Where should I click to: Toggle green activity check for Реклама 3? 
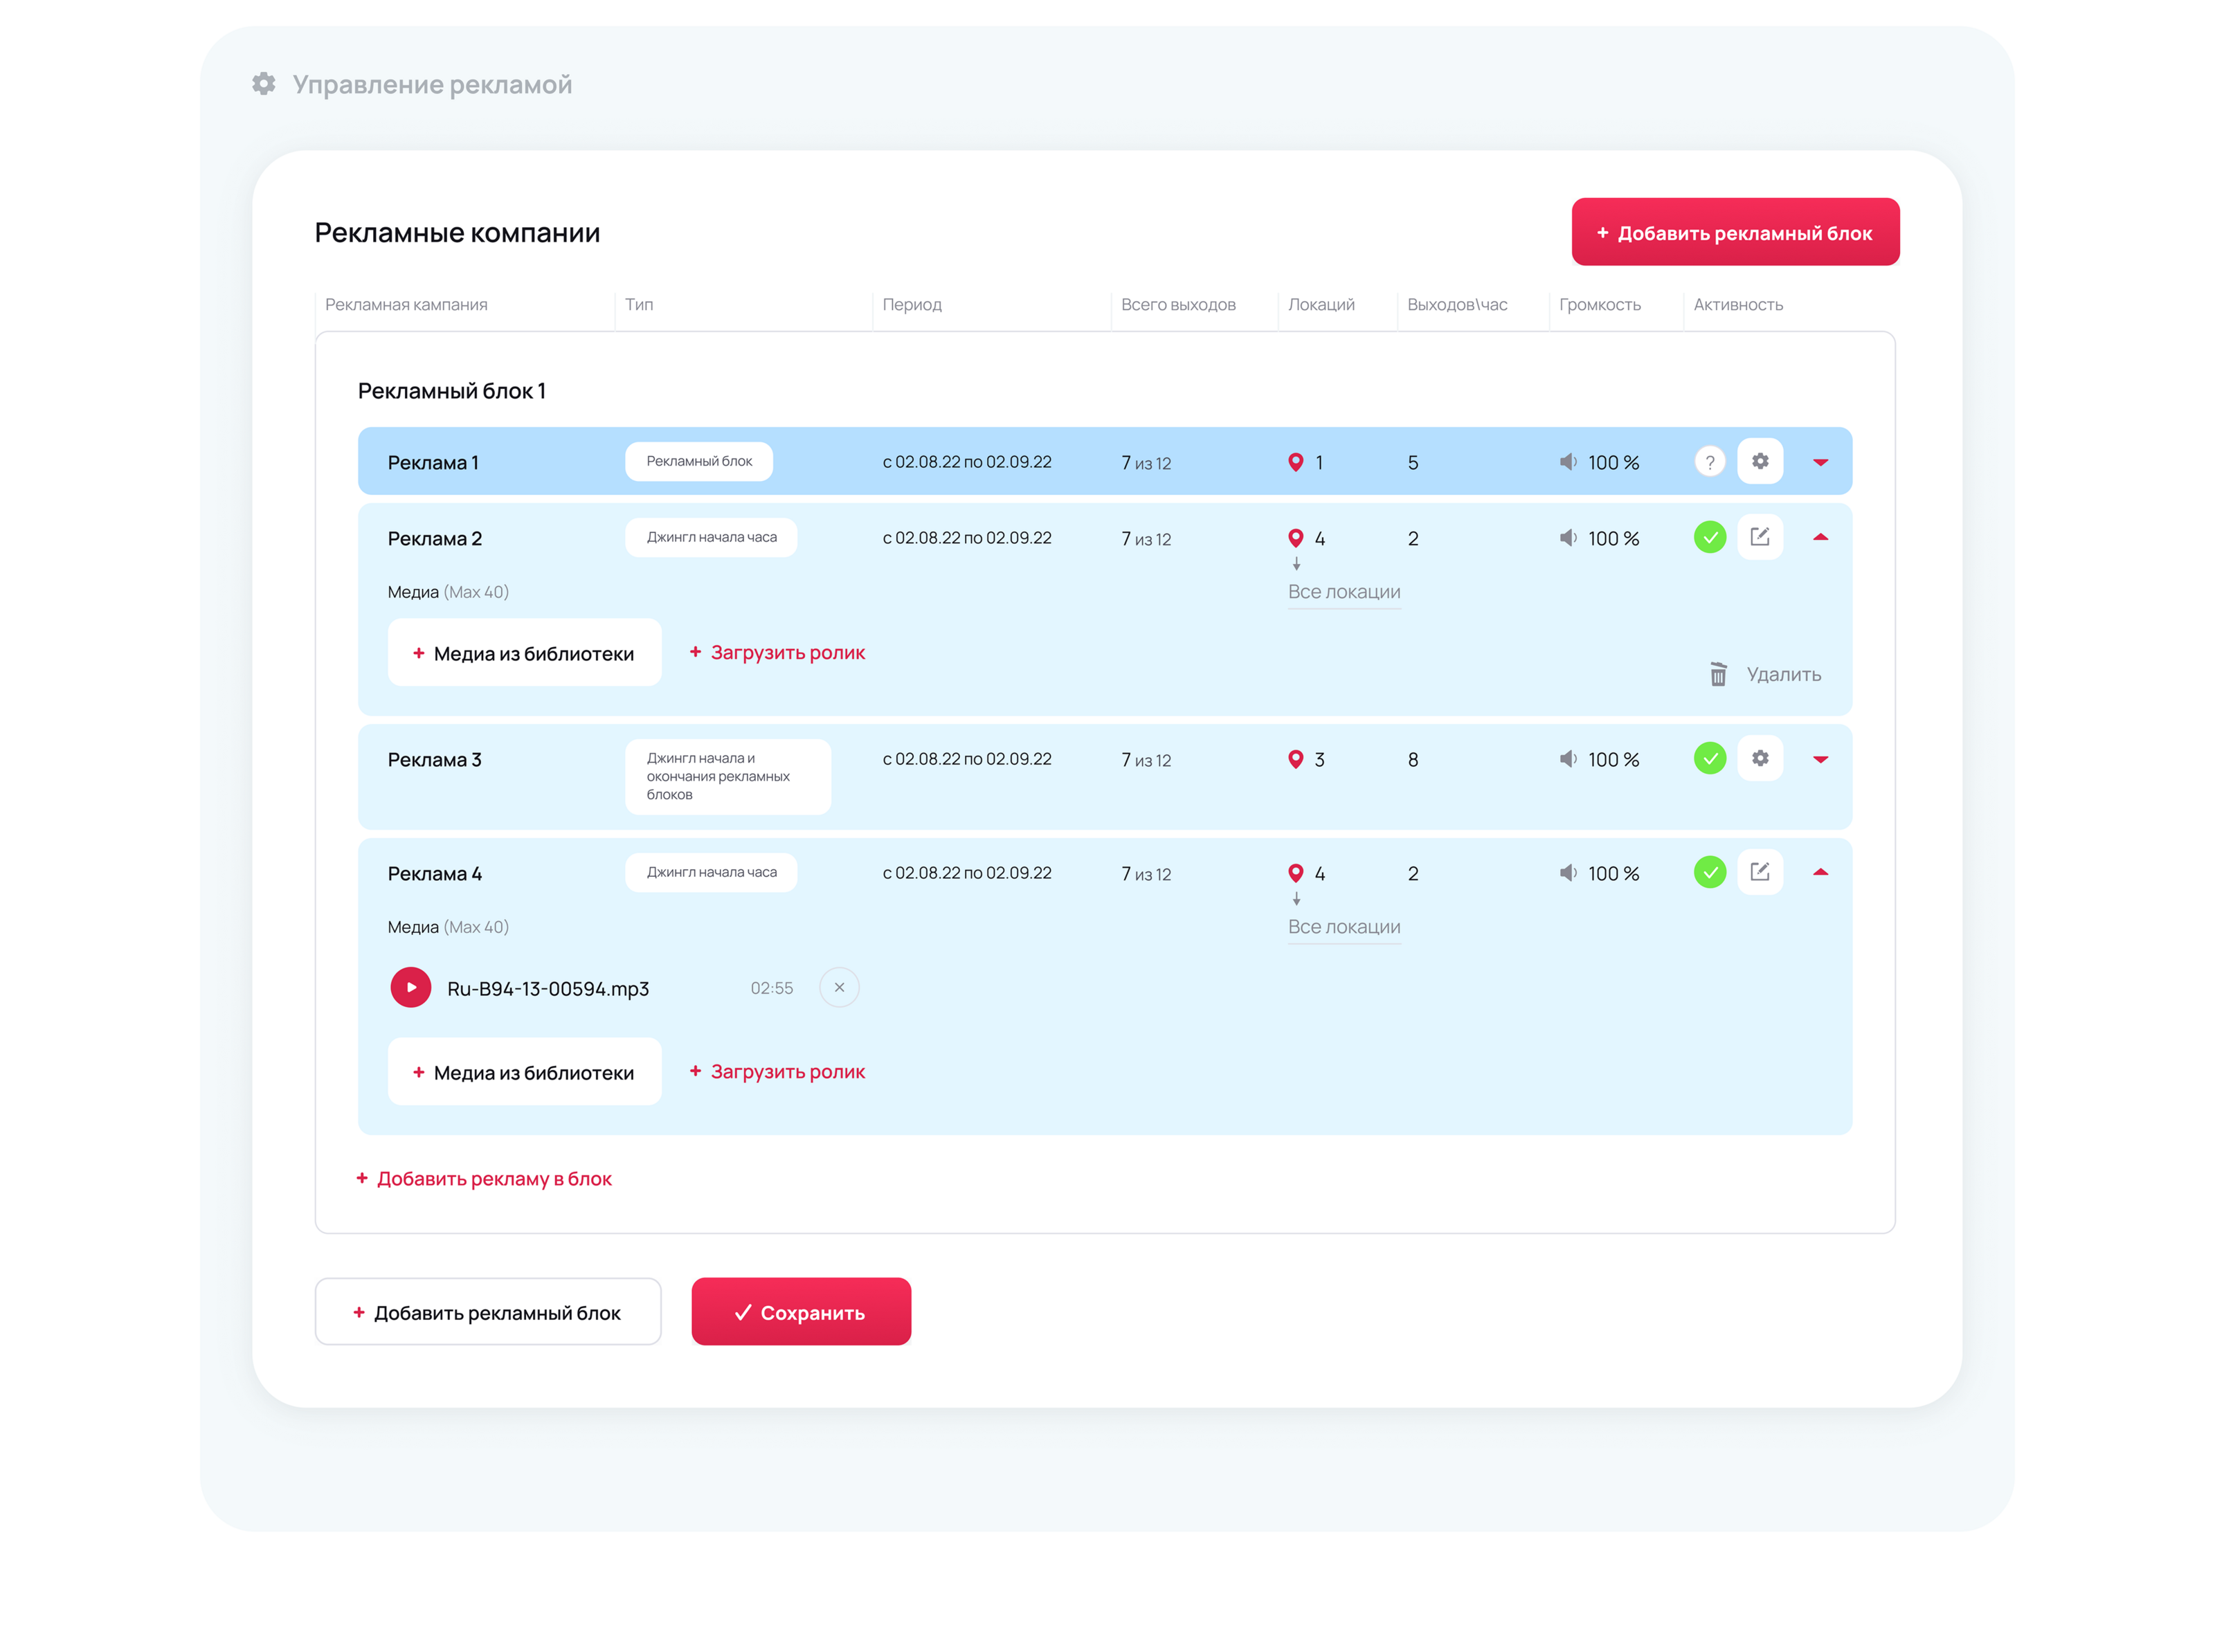click(x=1709, y=758)
